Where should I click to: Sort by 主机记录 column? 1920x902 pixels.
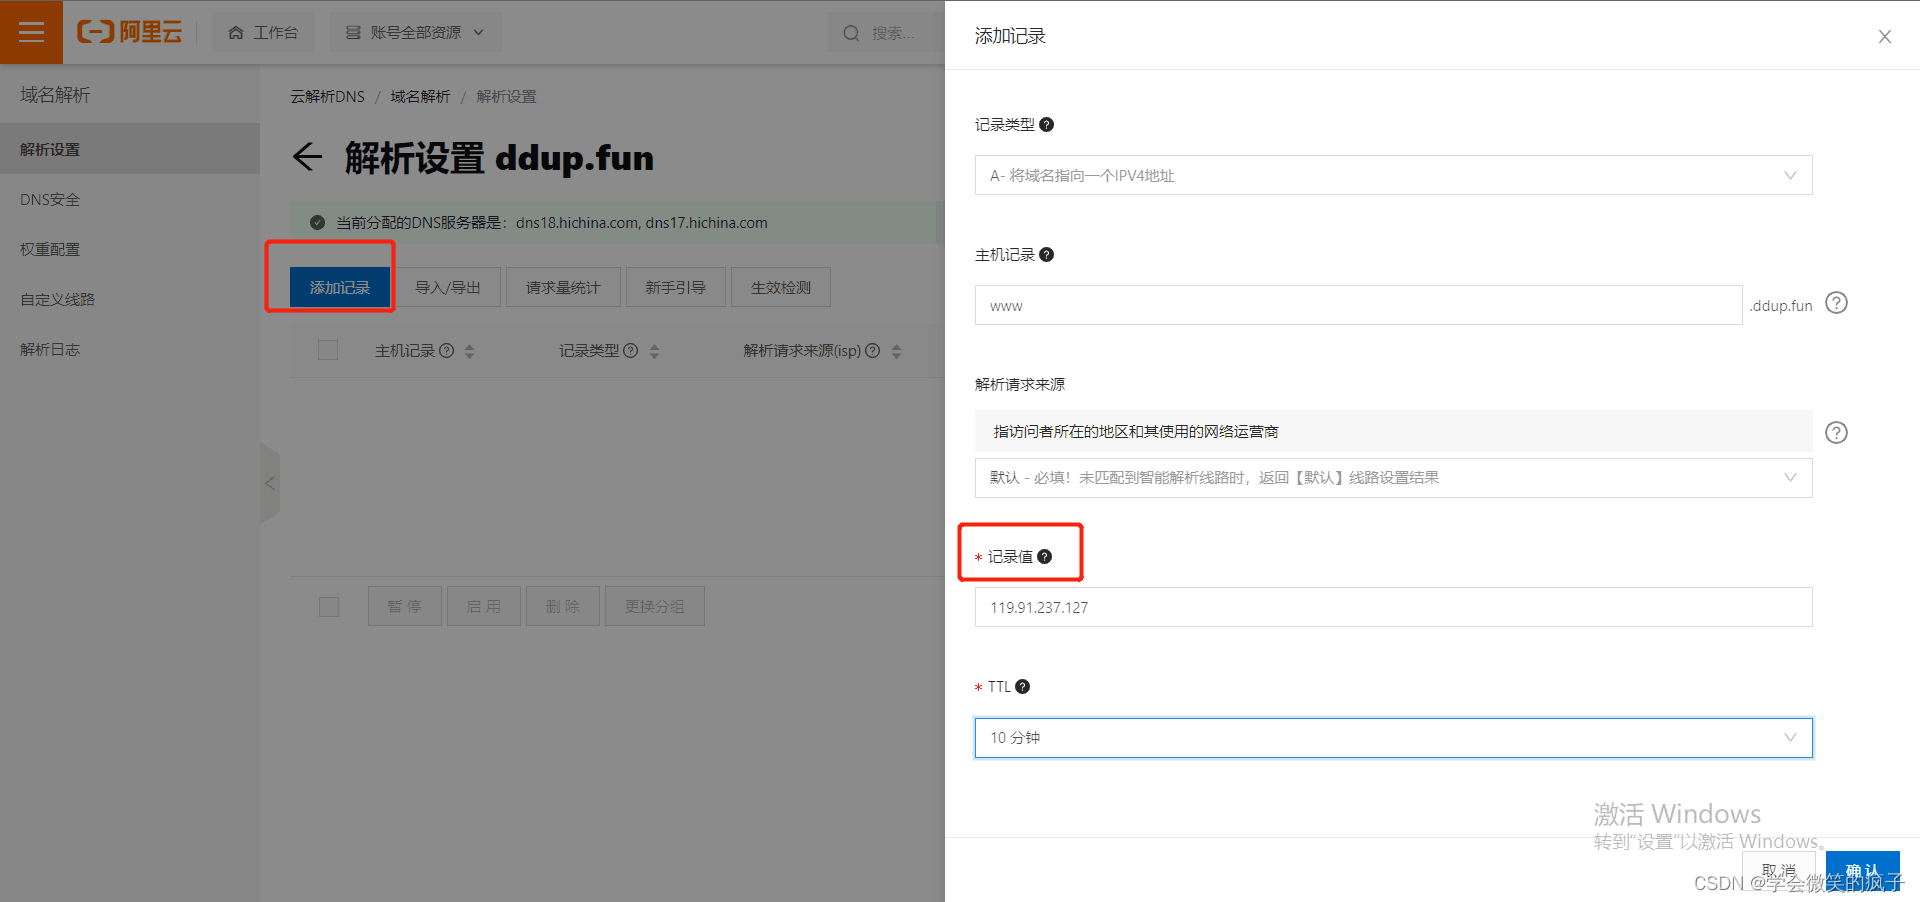tap(469, 351)
